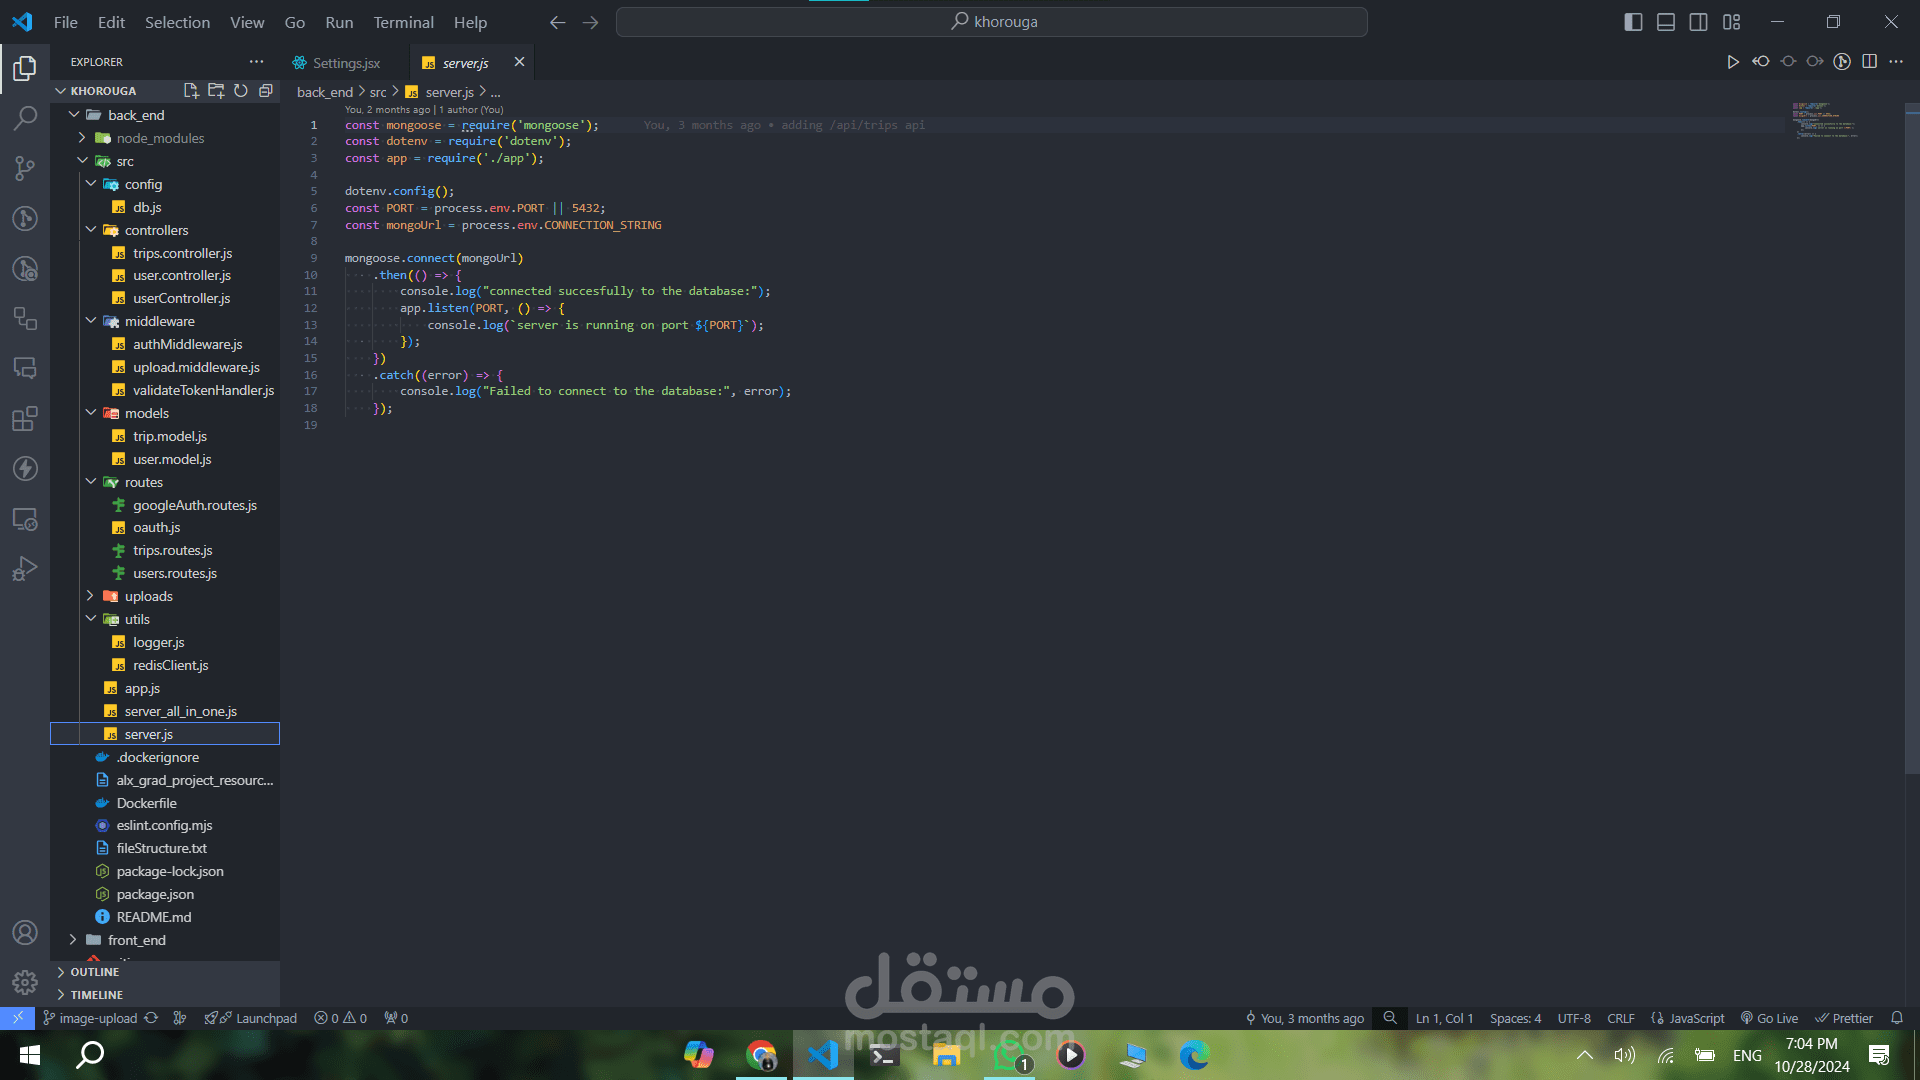This screenshot has height=1080, width=1920.
Task: Expand the uploads folder
Action: pos(148,596)
